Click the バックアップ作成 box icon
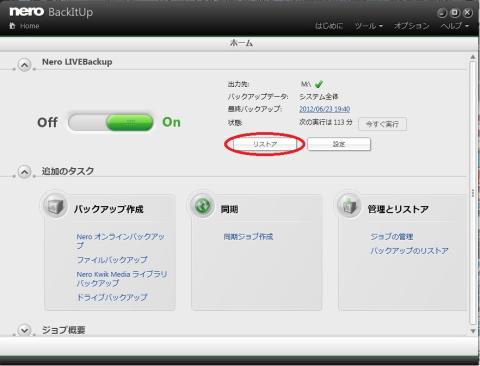The image size is (480, 366). coord(55,206)
